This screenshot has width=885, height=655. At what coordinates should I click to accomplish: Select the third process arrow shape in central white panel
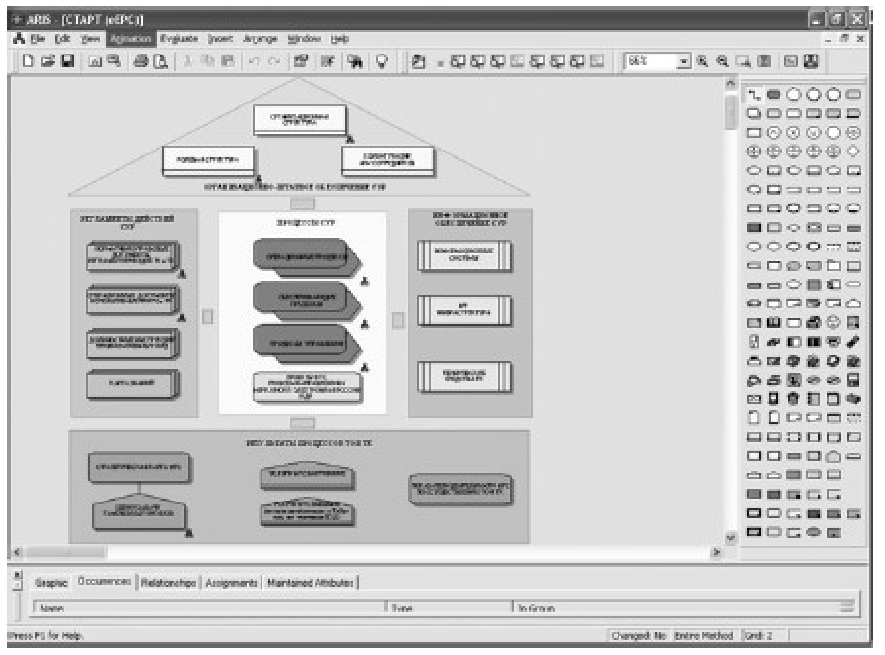[x=306, y=344]
